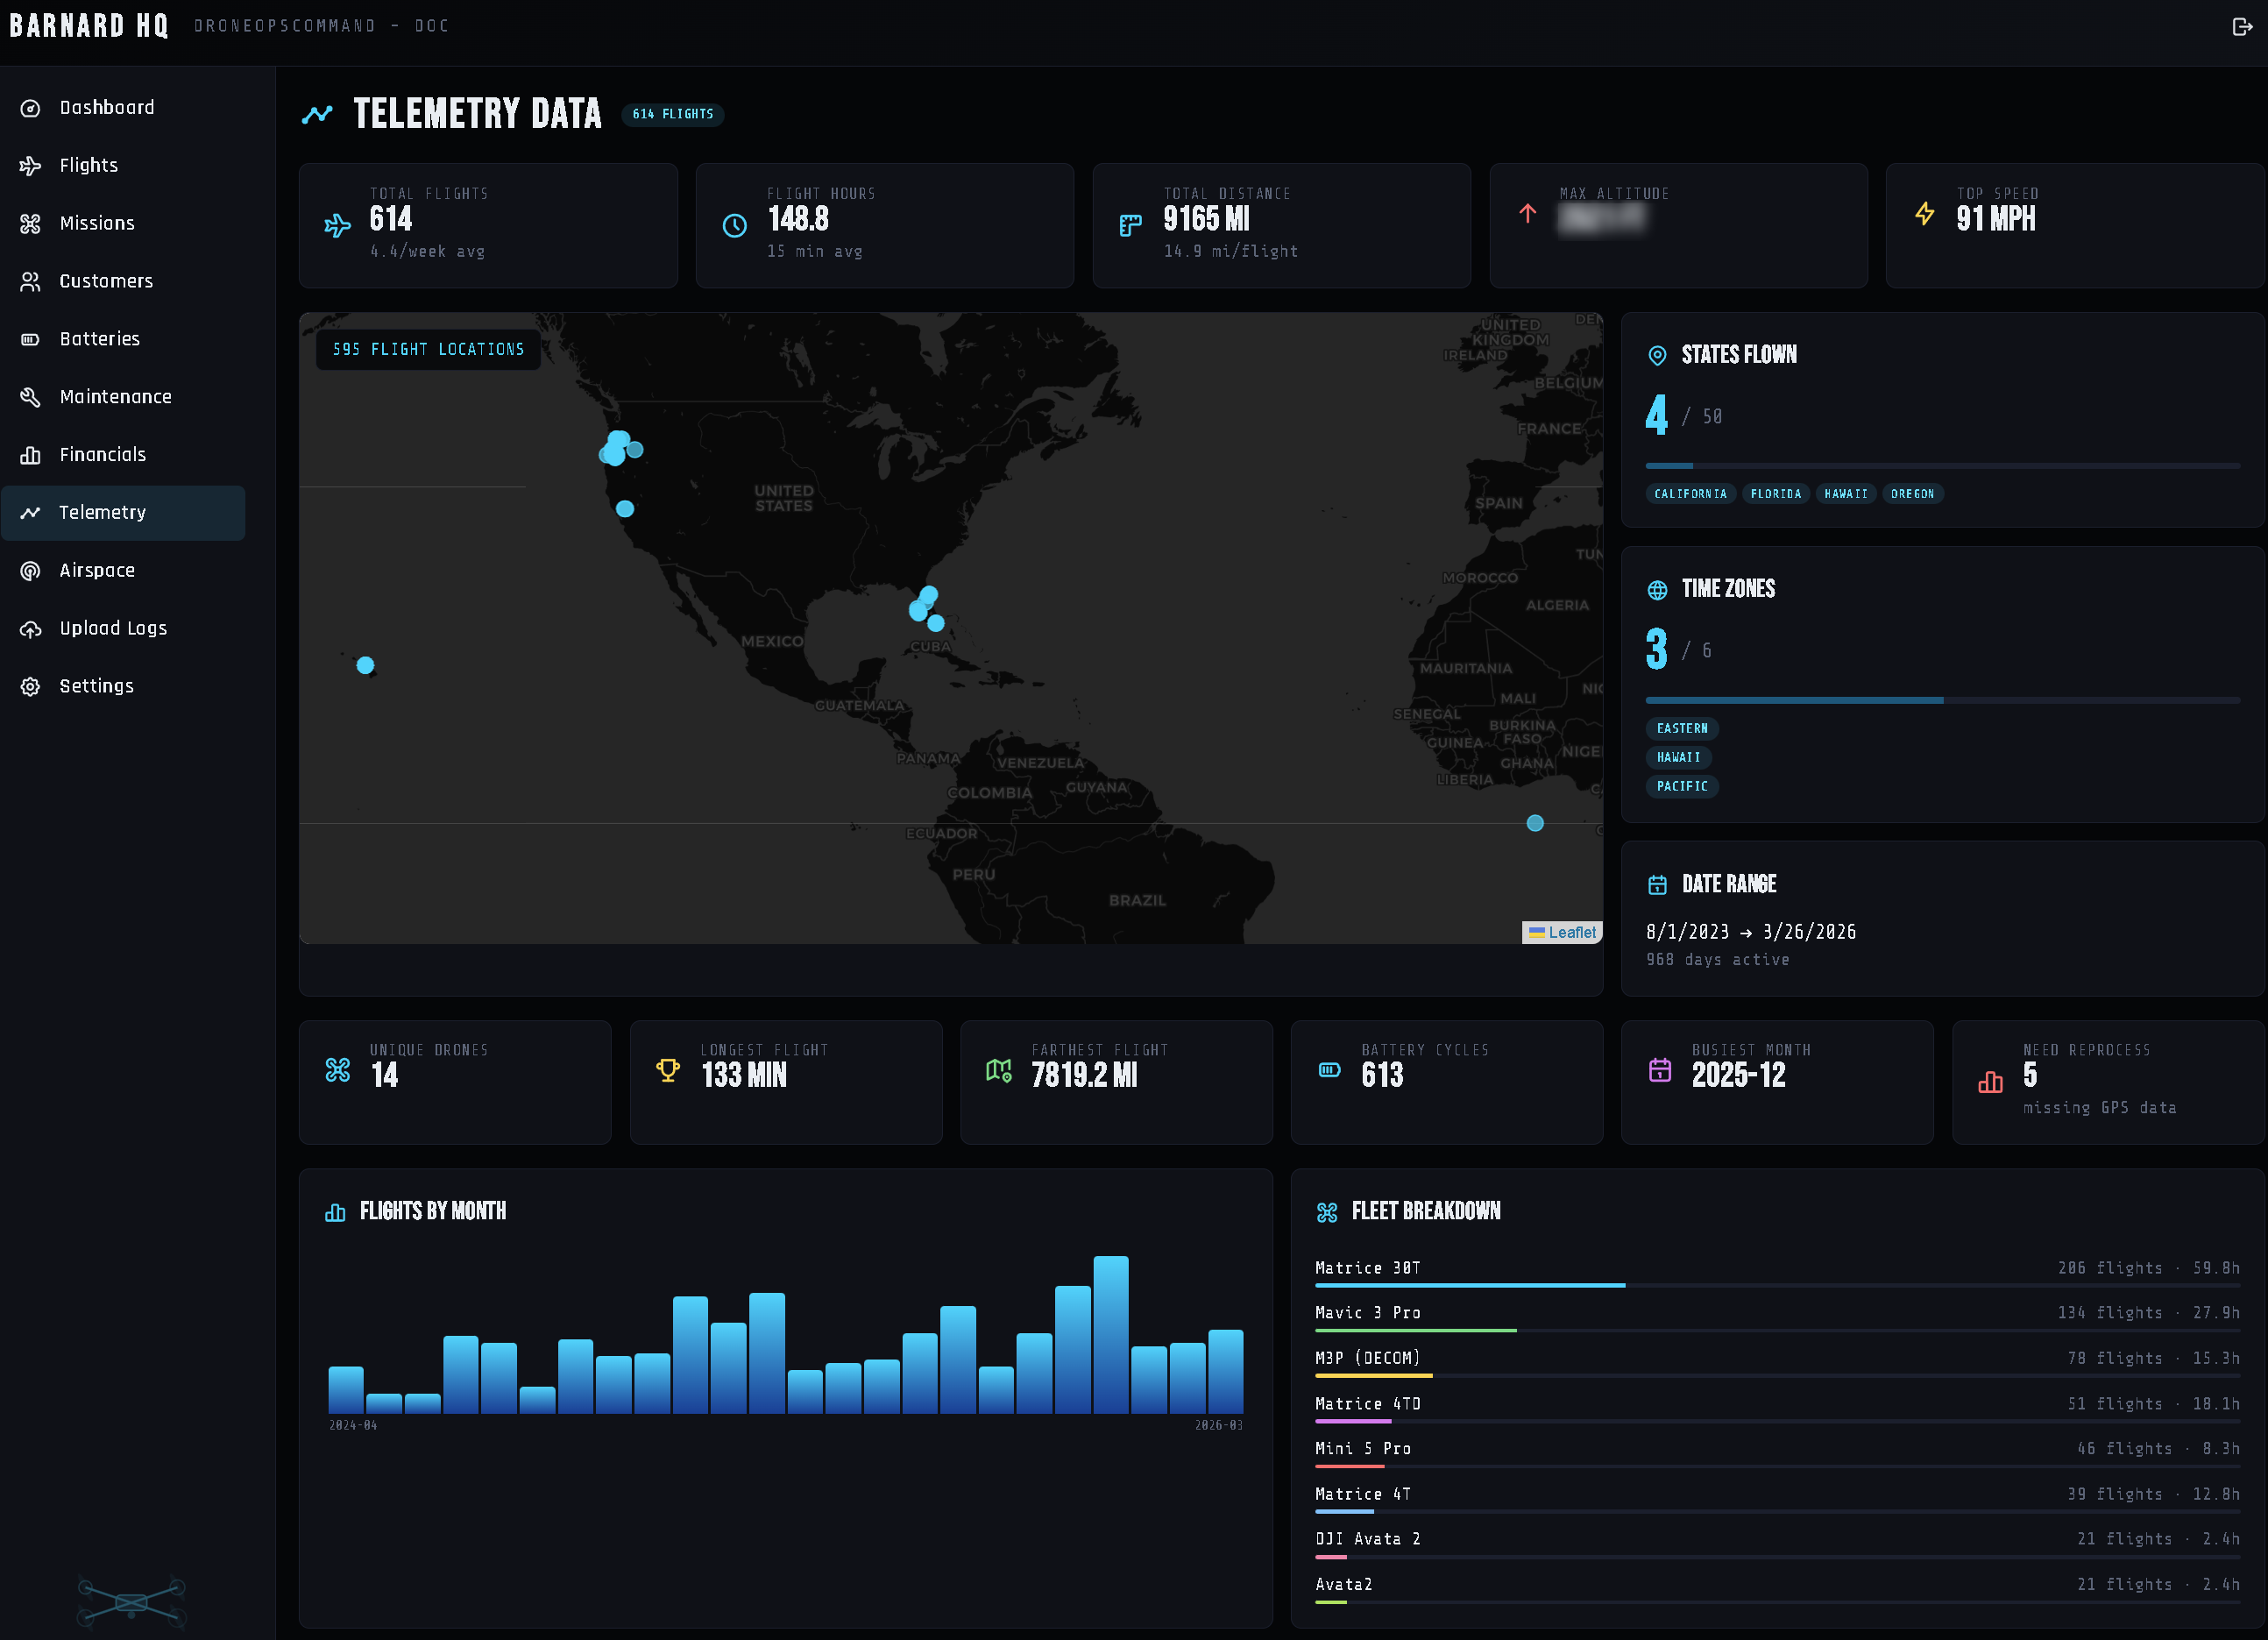
Task: Click the Maintenance wrench icon
Action: pos(31,397)
